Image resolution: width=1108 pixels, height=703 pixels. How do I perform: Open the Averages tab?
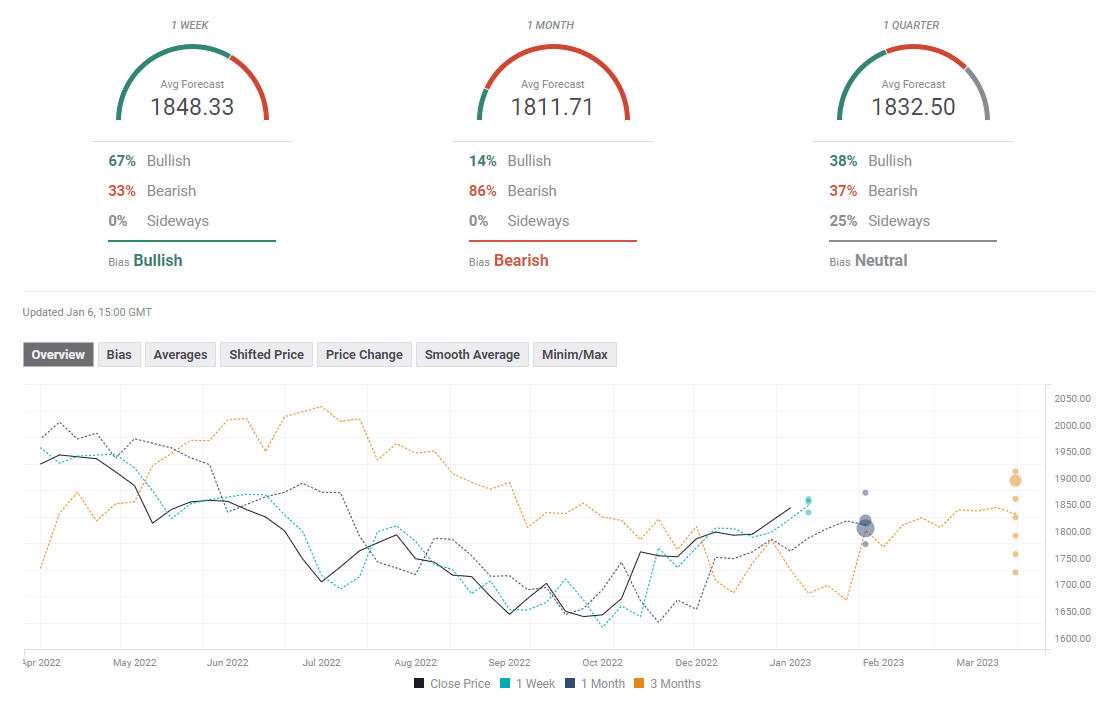tap(180, 355)
